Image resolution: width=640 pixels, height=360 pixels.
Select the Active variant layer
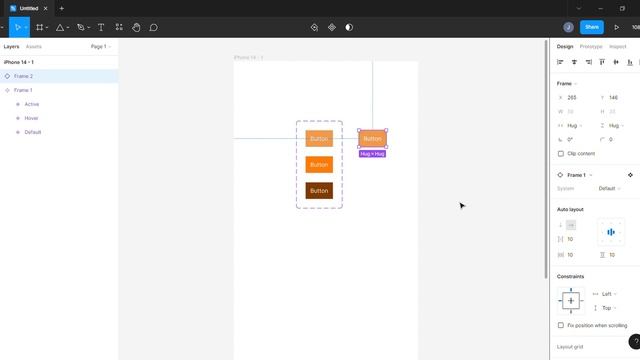[59, 104]
